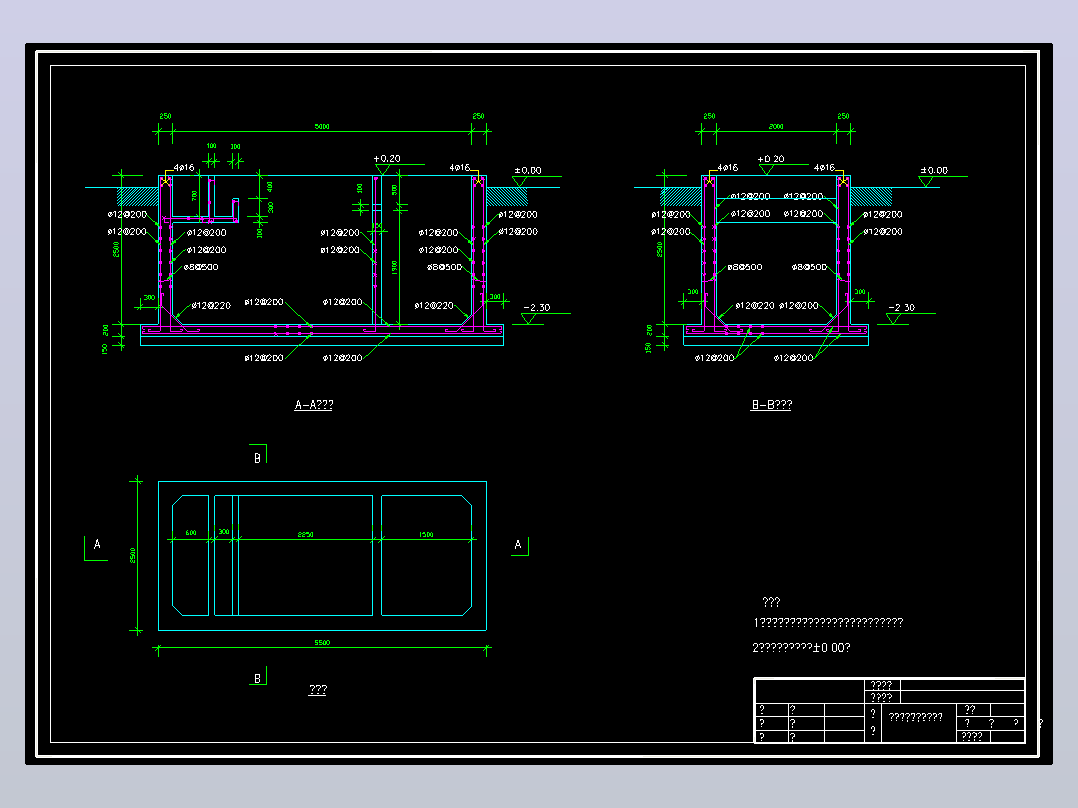Select the 1900 vertical dimension in A-A section

pos(395,268)
